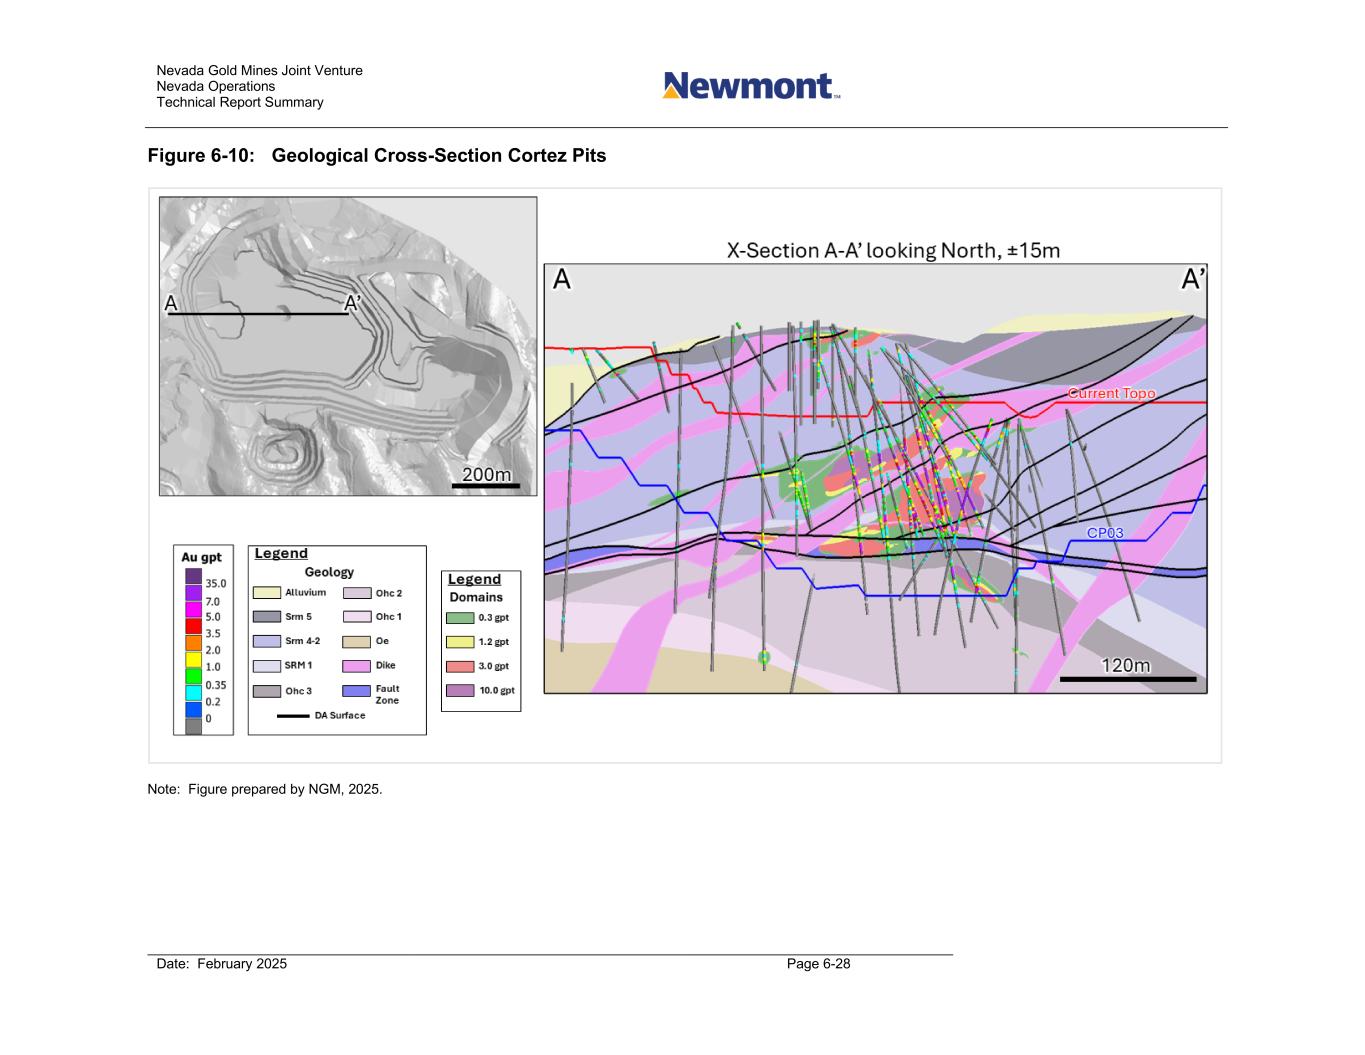Click the 120m scale bar on the cross-section
Image resolution: width=1365 pixels, height=1055 pixels.
1127,679
